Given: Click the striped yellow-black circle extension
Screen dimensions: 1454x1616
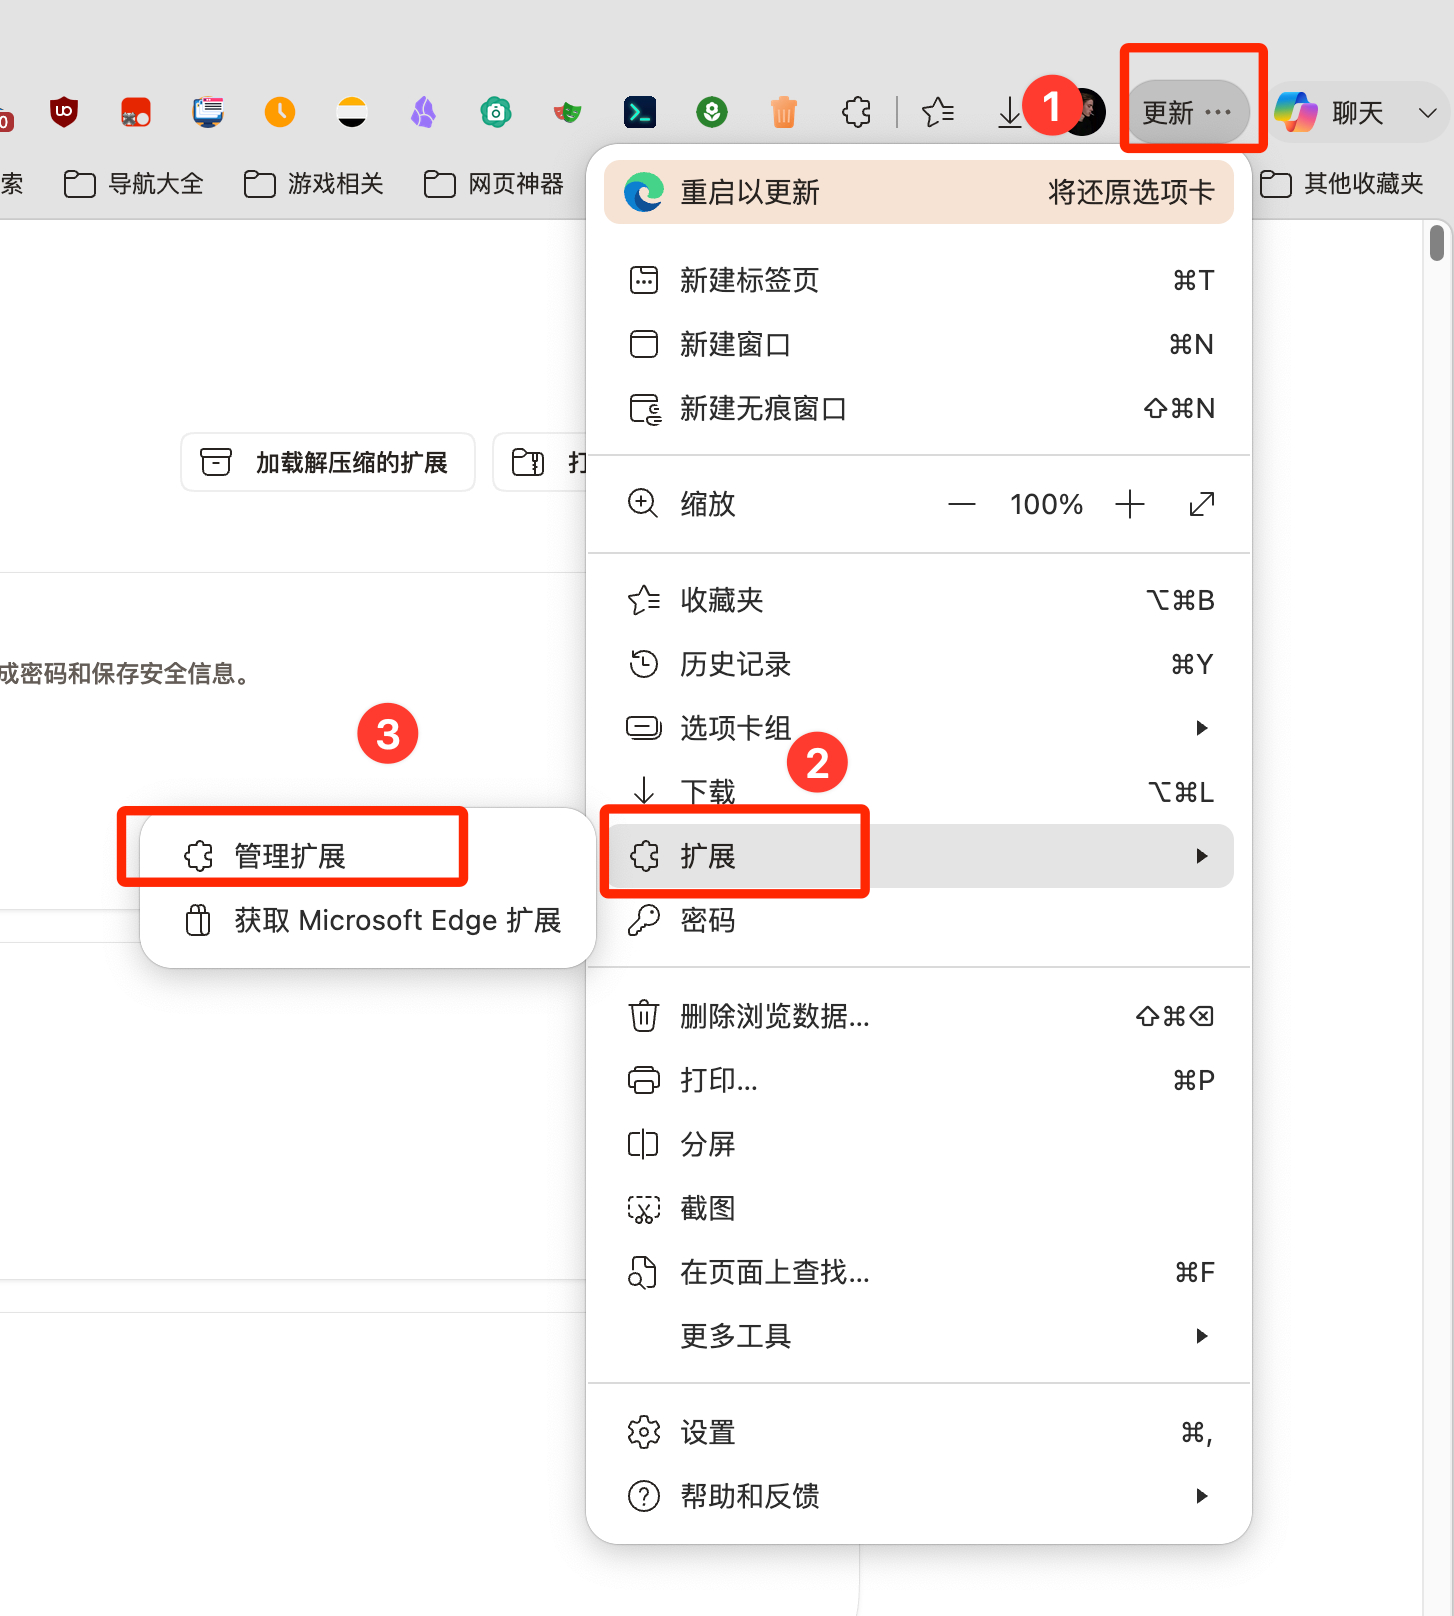Looking at the screenshot, I should [352, 111].
